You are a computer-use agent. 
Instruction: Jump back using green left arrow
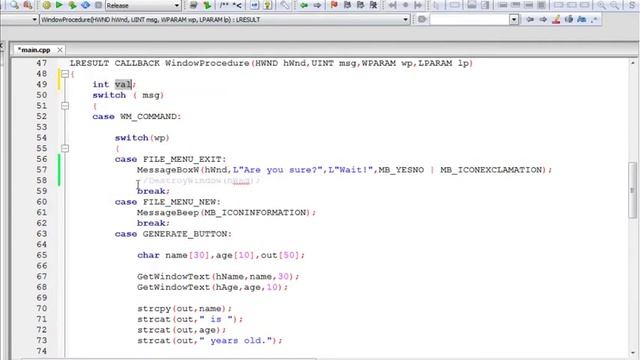pyautogui.click(x=304, y=5)
